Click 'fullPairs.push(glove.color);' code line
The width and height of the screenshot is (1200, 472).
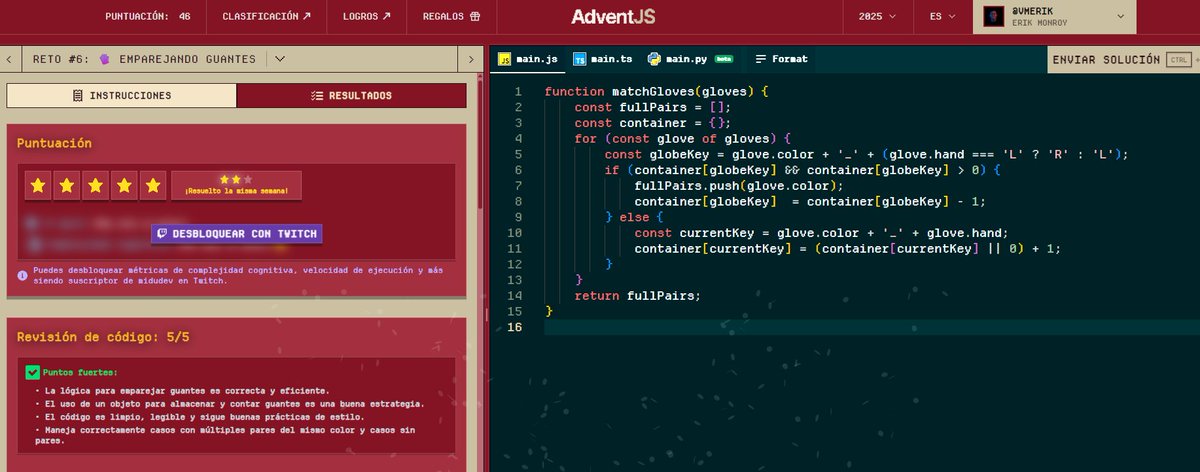point(739,185)
